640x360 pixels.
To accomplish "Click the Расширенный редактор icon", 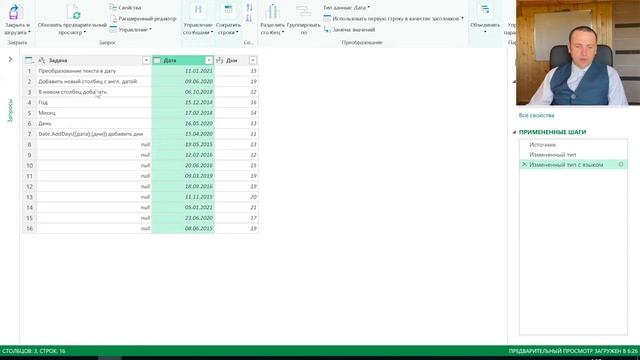I will pos(113,19).
